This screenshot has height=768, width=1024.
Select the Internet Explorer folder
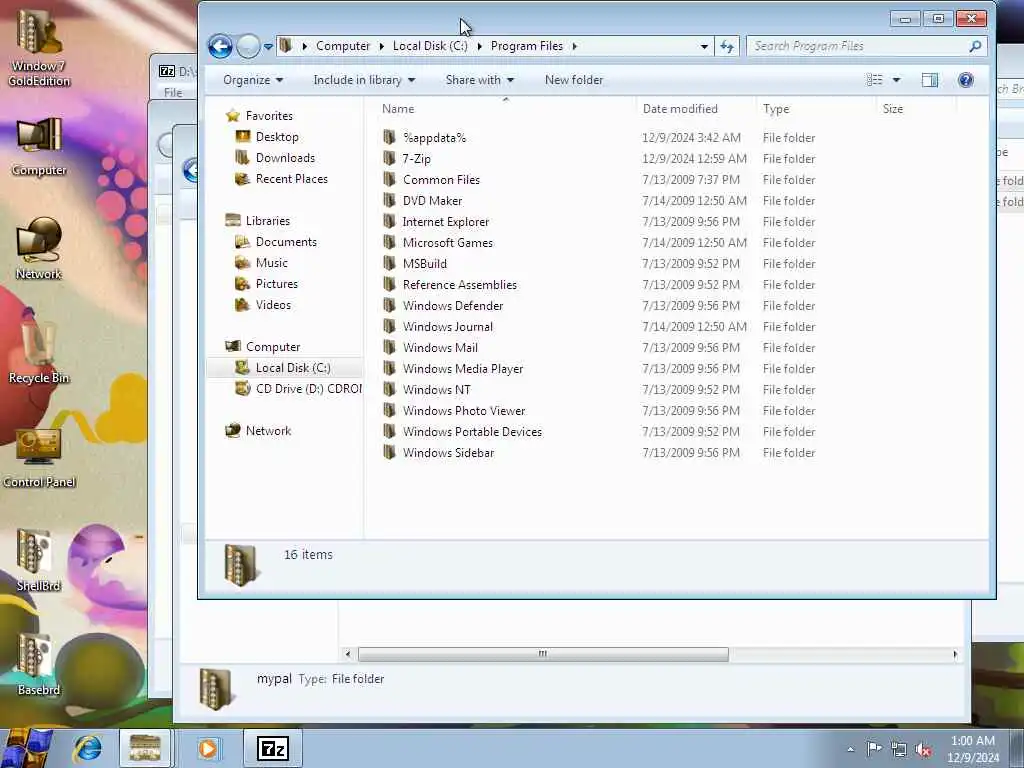445,221
